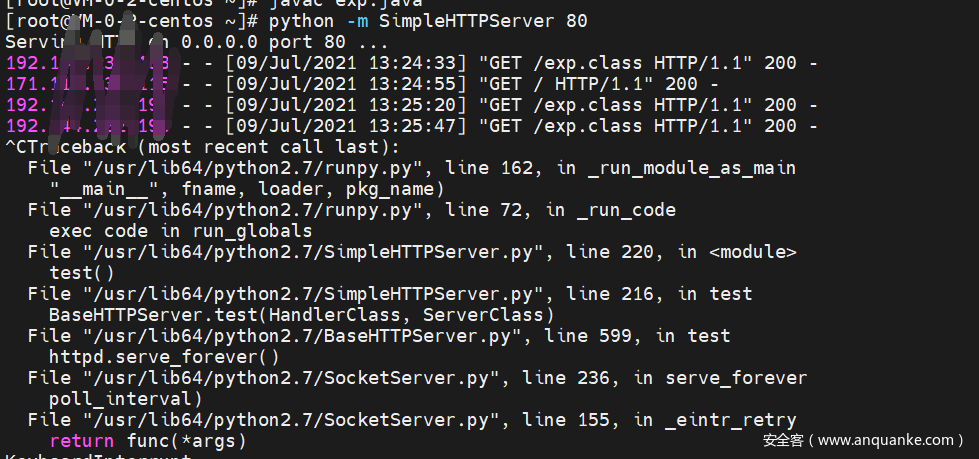Click the return func(*args) statement
Image resolution: width=979 pixels, height=459 pixels.
(147, 441)
